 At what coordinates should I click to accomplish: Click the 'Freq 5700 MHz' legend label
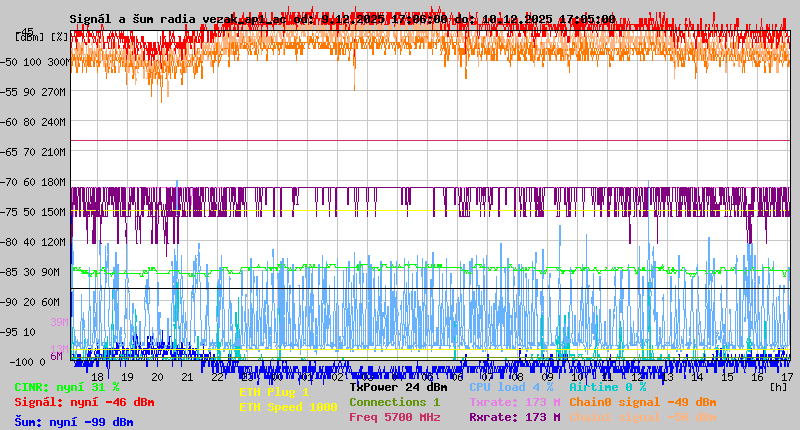[x=394, y=417]
